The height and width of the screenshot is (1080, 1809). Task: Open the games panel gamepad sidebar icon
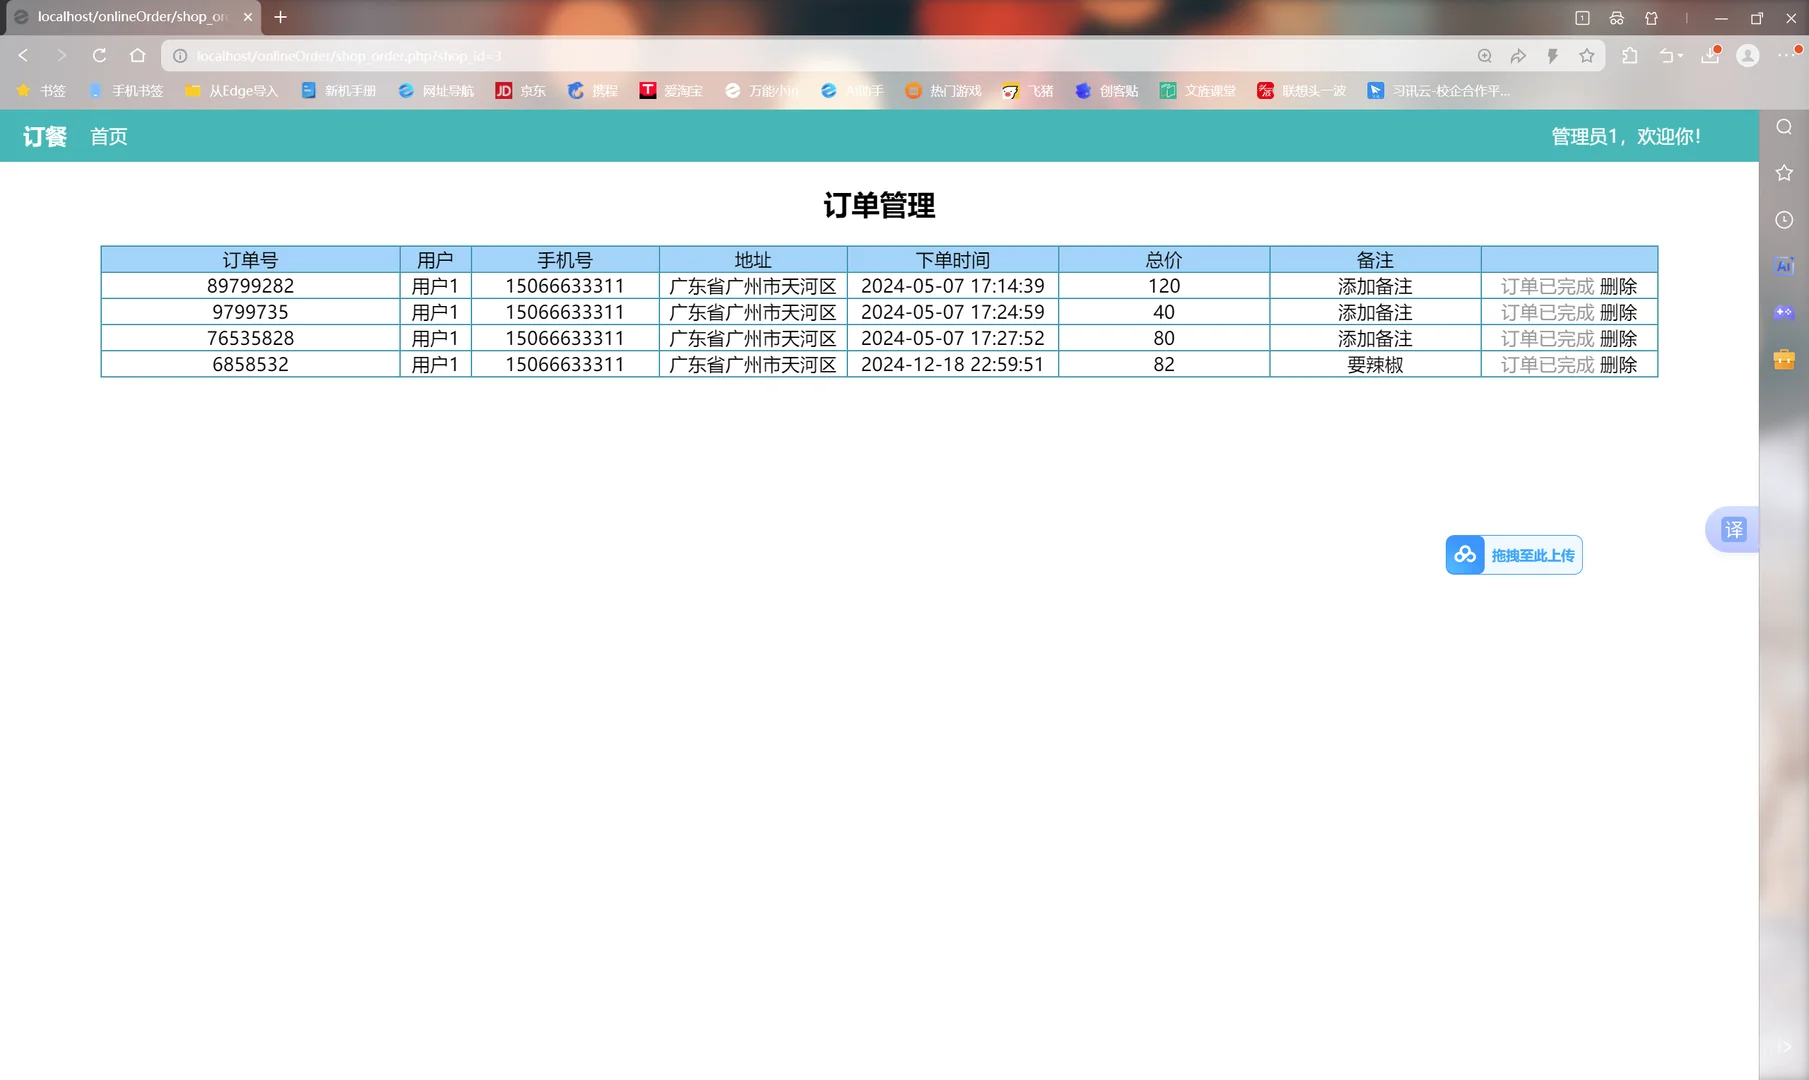click(x=1784, y=312)
